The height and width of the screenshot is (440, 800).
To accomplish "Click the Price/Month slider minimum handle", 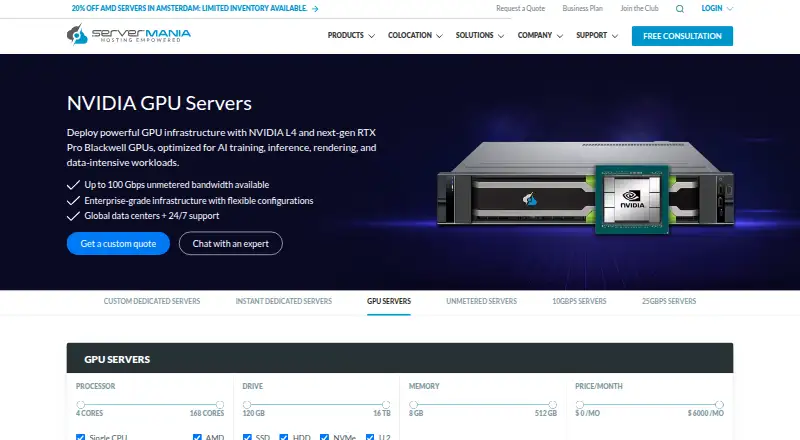I will (580, 405).
